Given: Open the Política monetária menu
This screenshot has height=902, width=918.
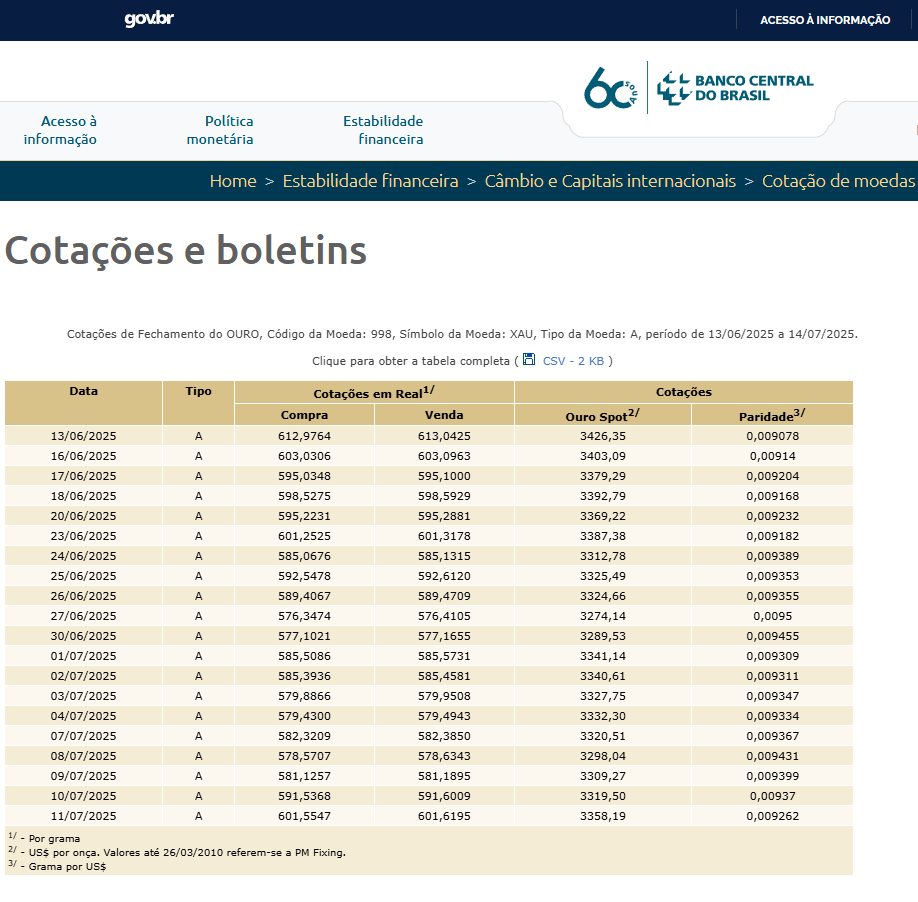Looking at the screenshot, I should coord(220,130).
